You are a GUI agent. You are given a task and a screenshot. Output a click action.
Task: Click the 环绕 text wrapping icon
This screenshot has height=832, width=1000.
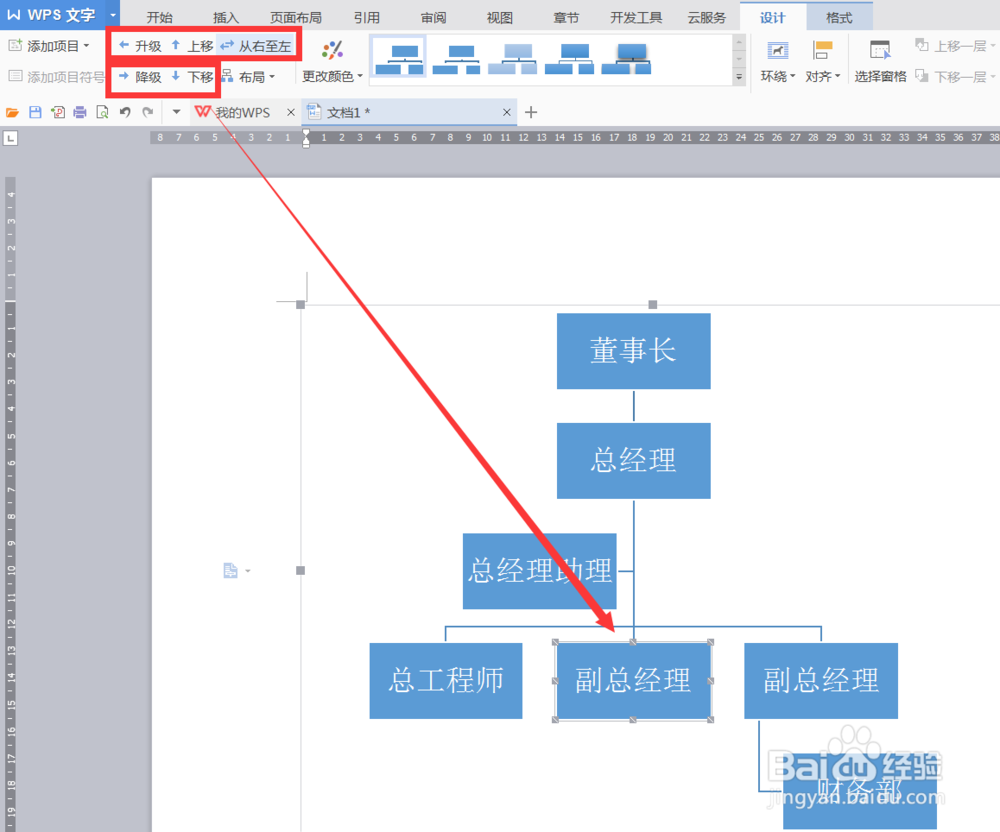tap(777, 58)
